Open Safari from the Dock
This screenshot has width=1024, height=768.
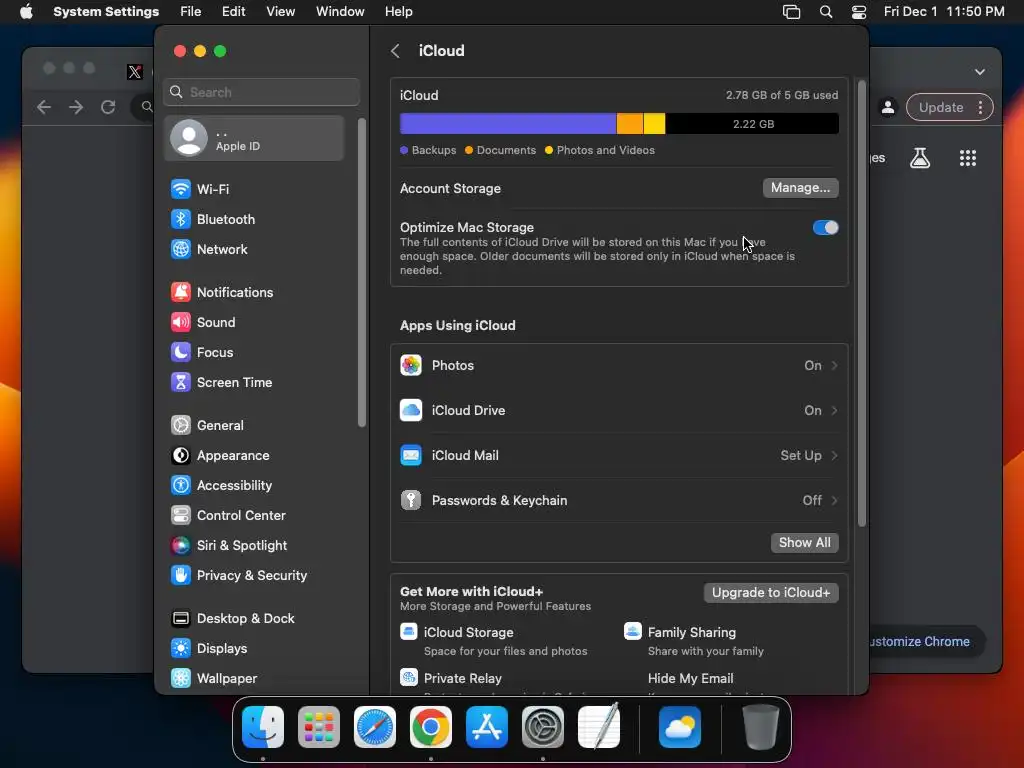(375, 727)
